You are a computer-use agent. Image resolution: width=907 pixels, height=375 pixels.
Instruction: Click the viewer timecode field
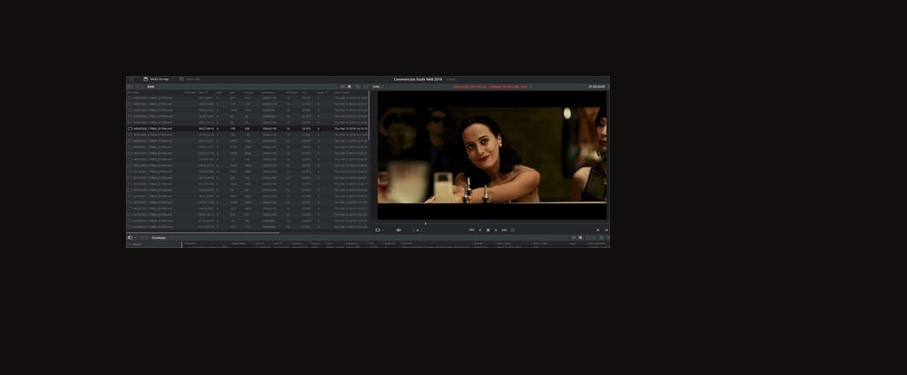coord(597,87)
